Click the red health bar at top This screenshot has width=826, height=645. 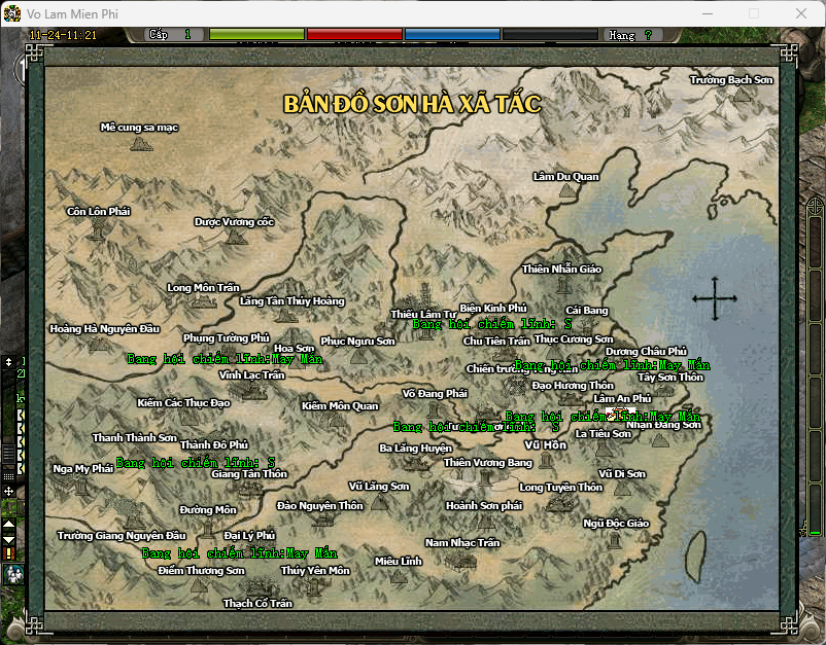coord(354,35)
